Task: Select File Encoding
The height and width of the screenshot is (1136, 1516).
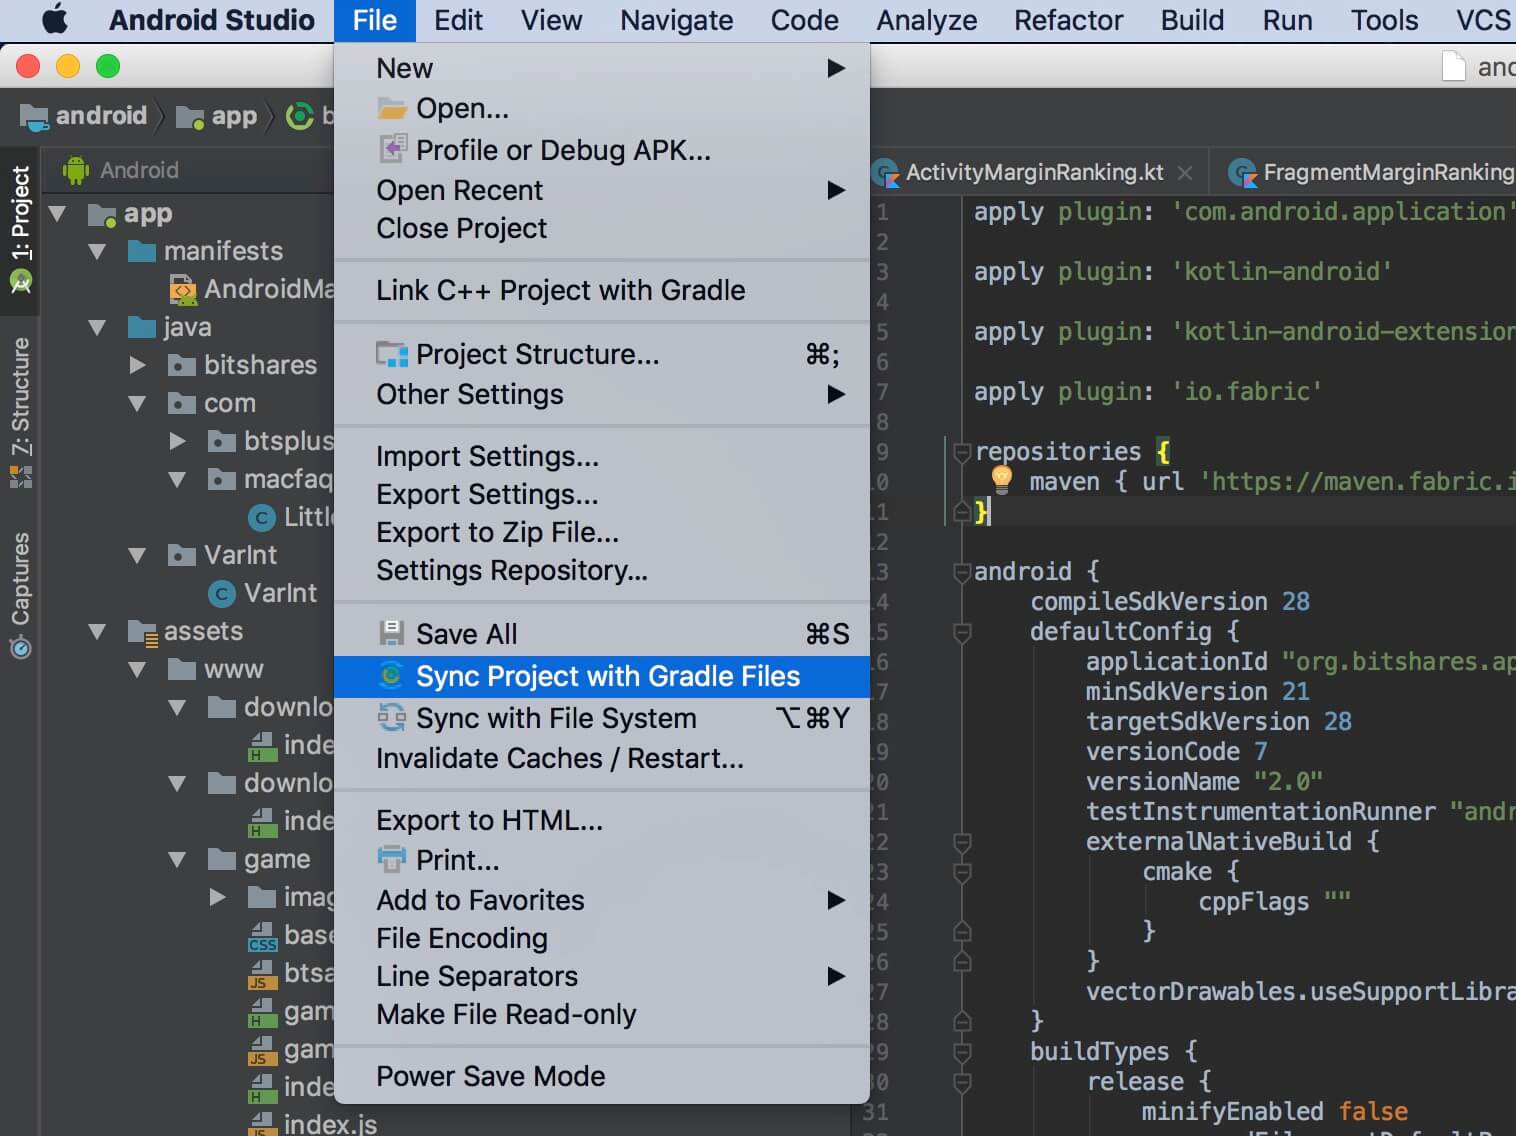Action: pos(602,938)
